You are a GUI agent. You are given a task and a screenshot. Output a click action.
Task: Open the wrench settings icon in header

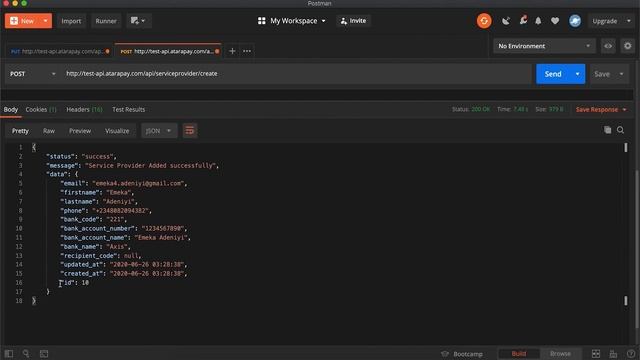point(523,20)
